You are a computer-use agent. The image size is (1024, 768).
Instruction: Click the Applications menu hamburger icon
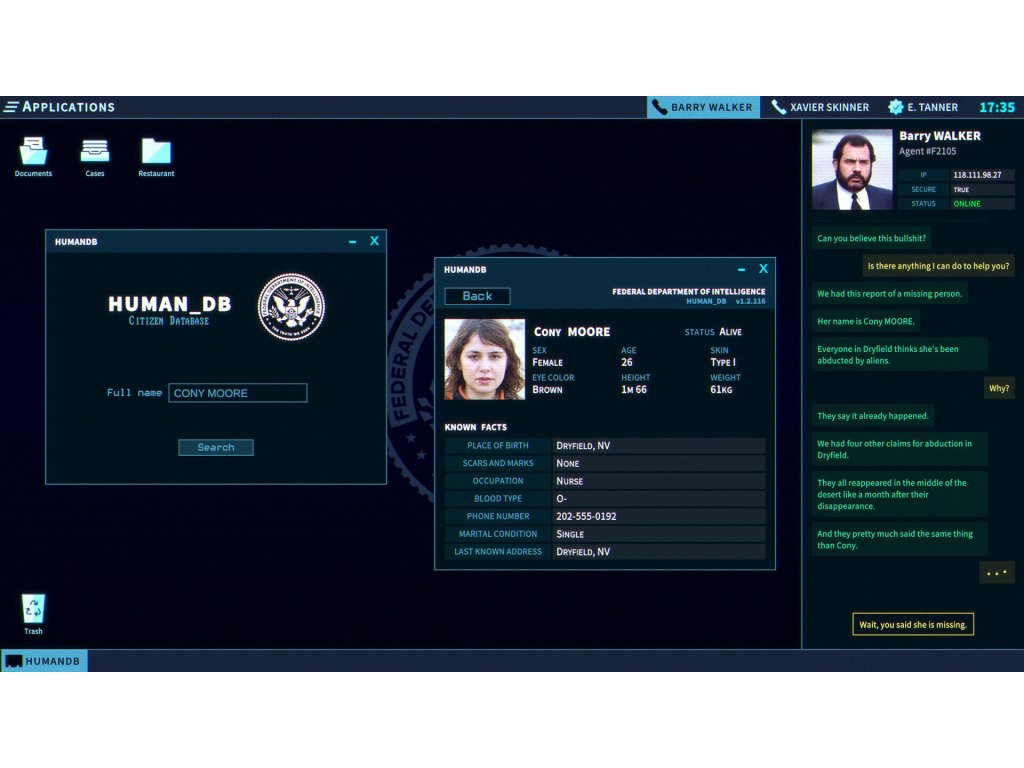point(12,107)
